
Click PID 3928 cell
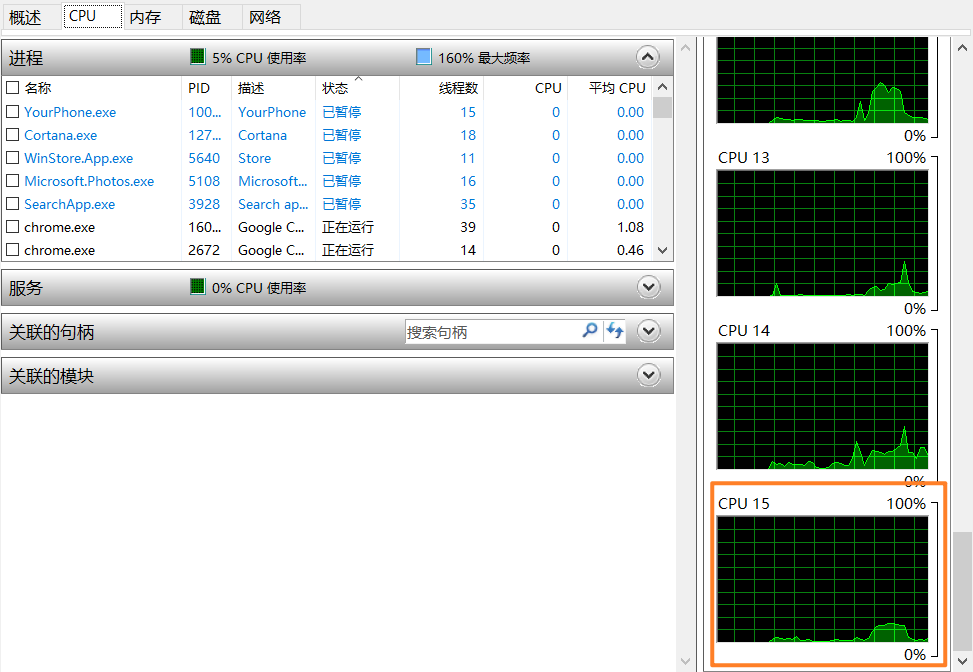coord(204,204)
